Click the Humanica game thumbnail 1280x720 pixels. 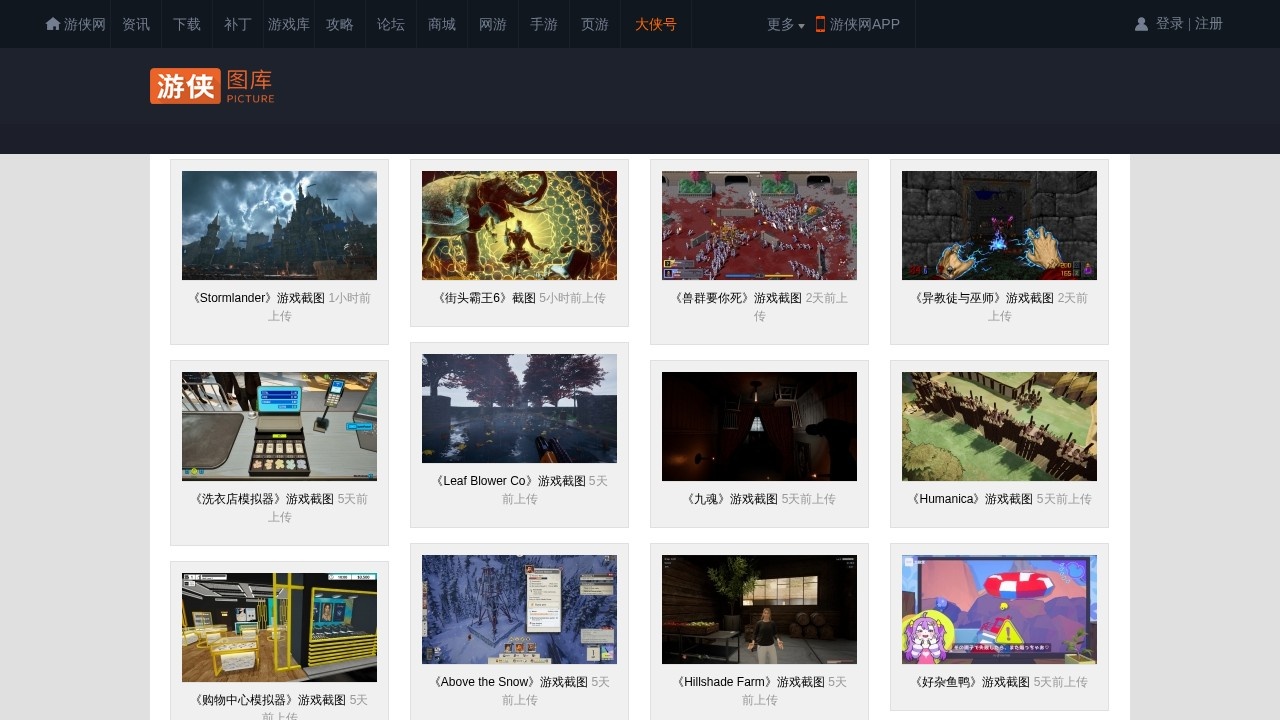pos(999,426)
